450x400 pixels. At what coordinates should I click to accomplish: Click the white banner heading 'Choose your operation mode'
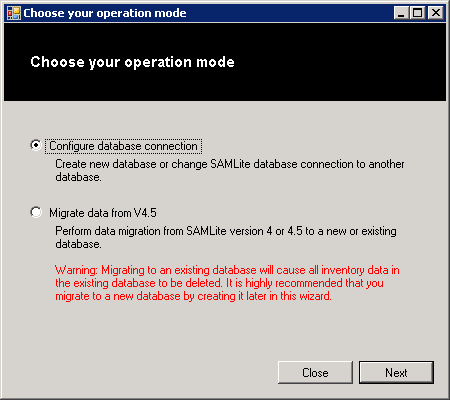tap(132, 62)
